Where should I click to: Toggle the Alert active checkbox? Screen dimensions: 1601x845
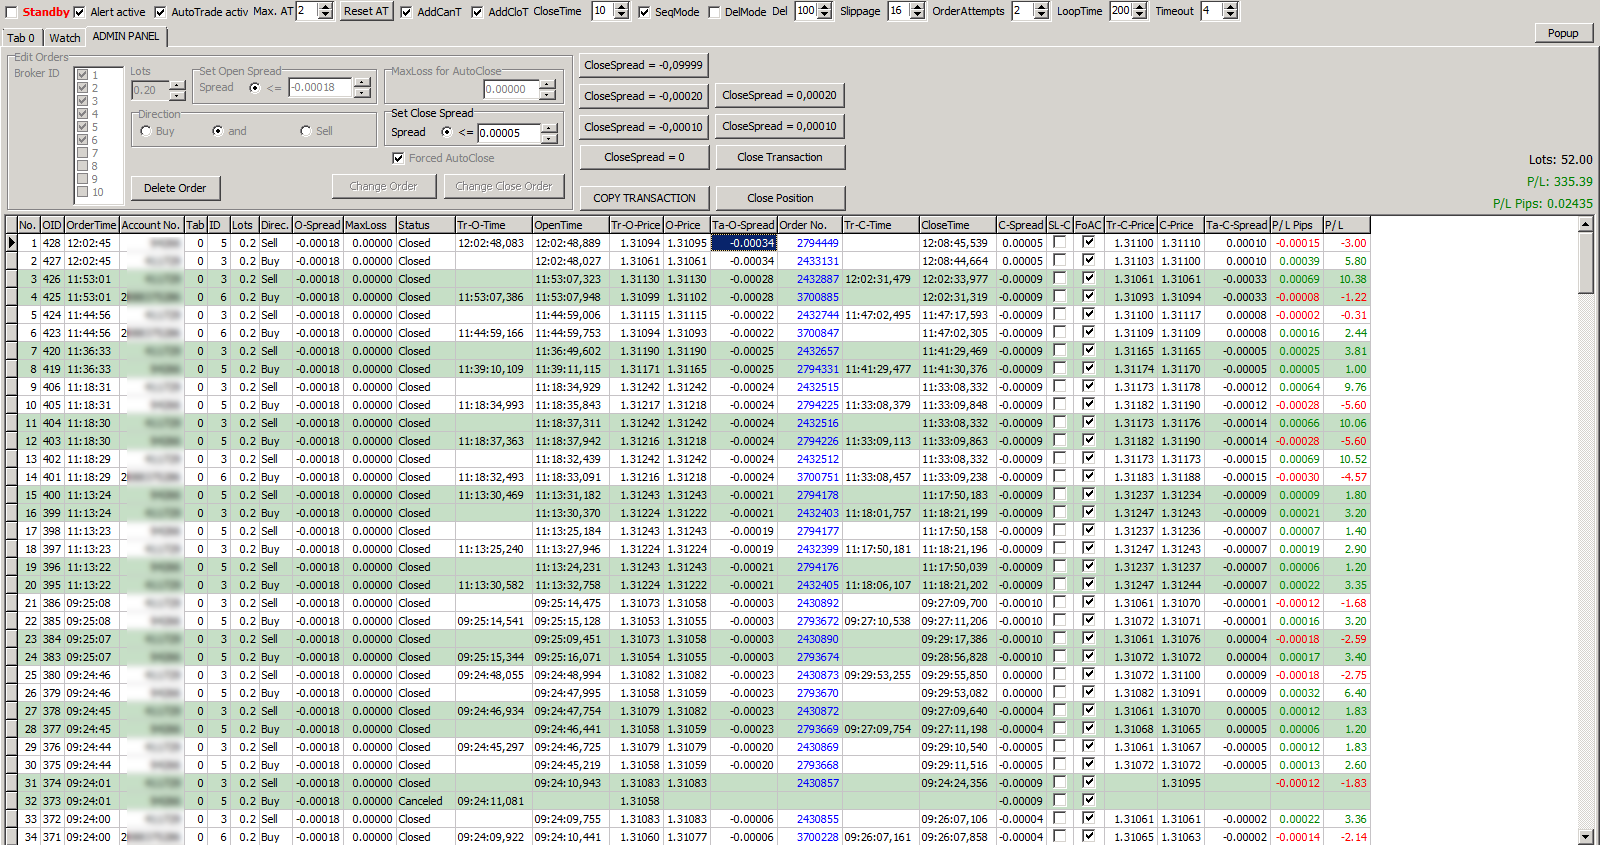[79, 12]
